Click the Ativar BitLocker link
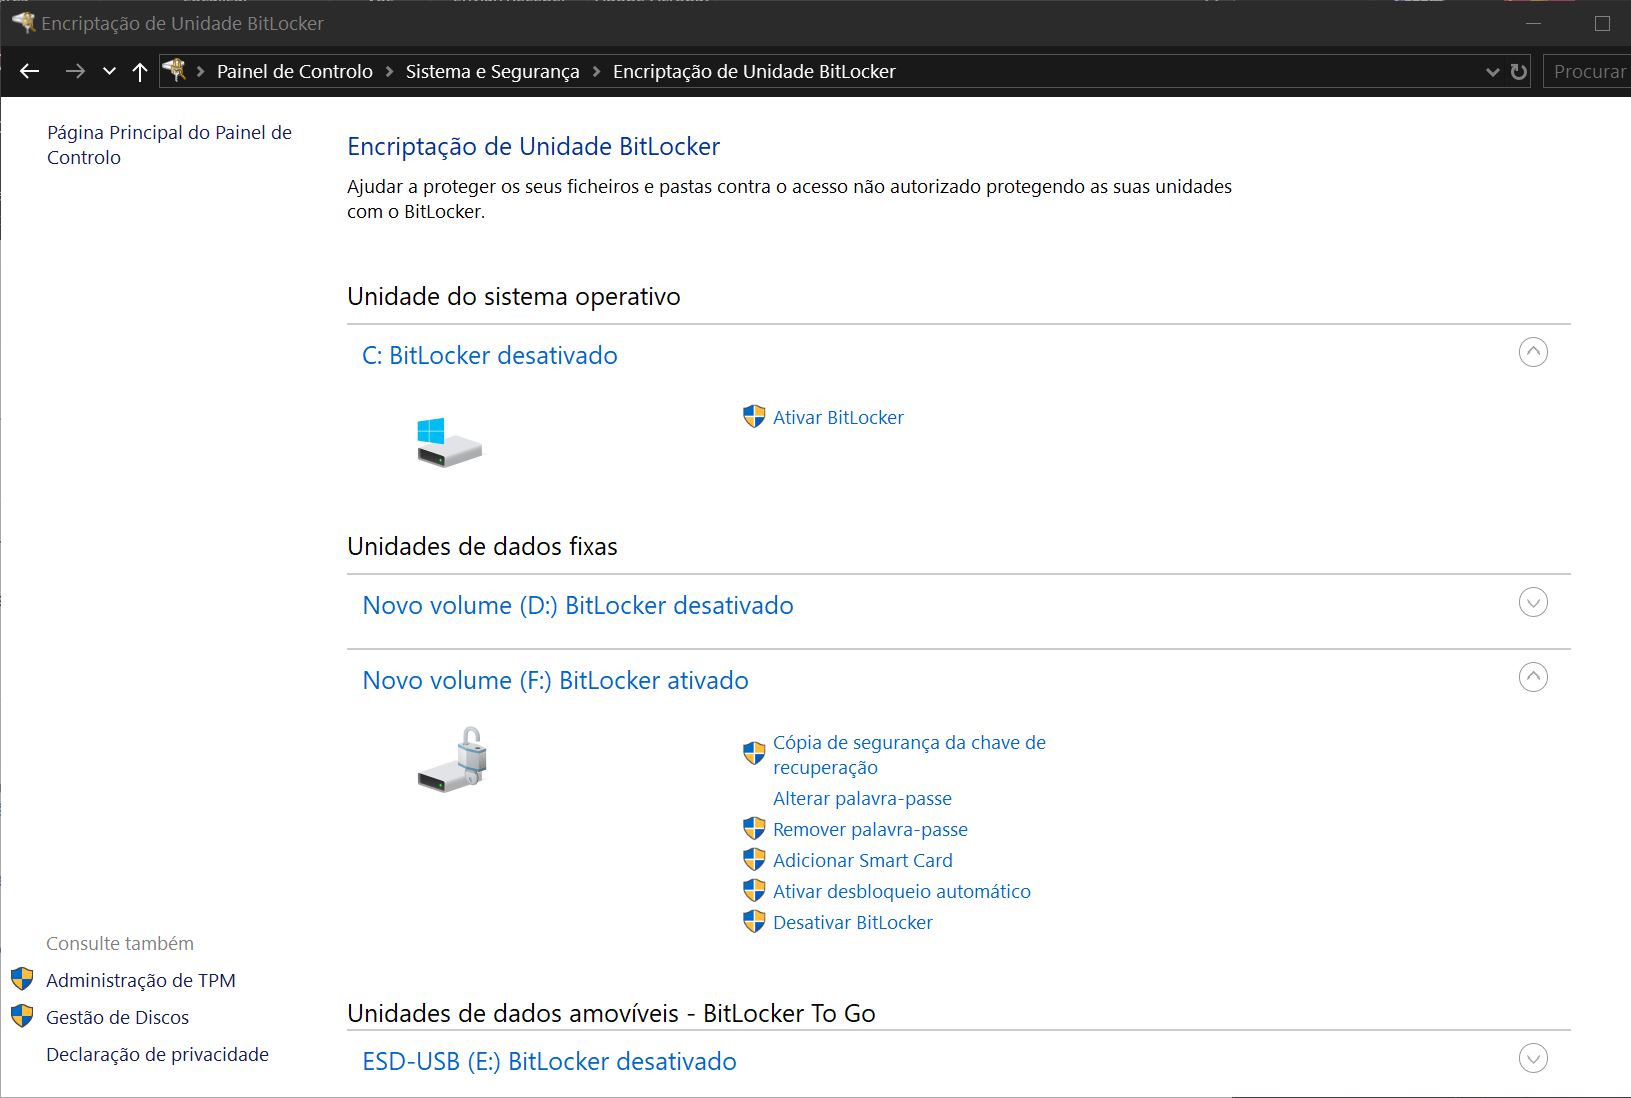Screen dimensions: 1631x1098 [838, 417]
